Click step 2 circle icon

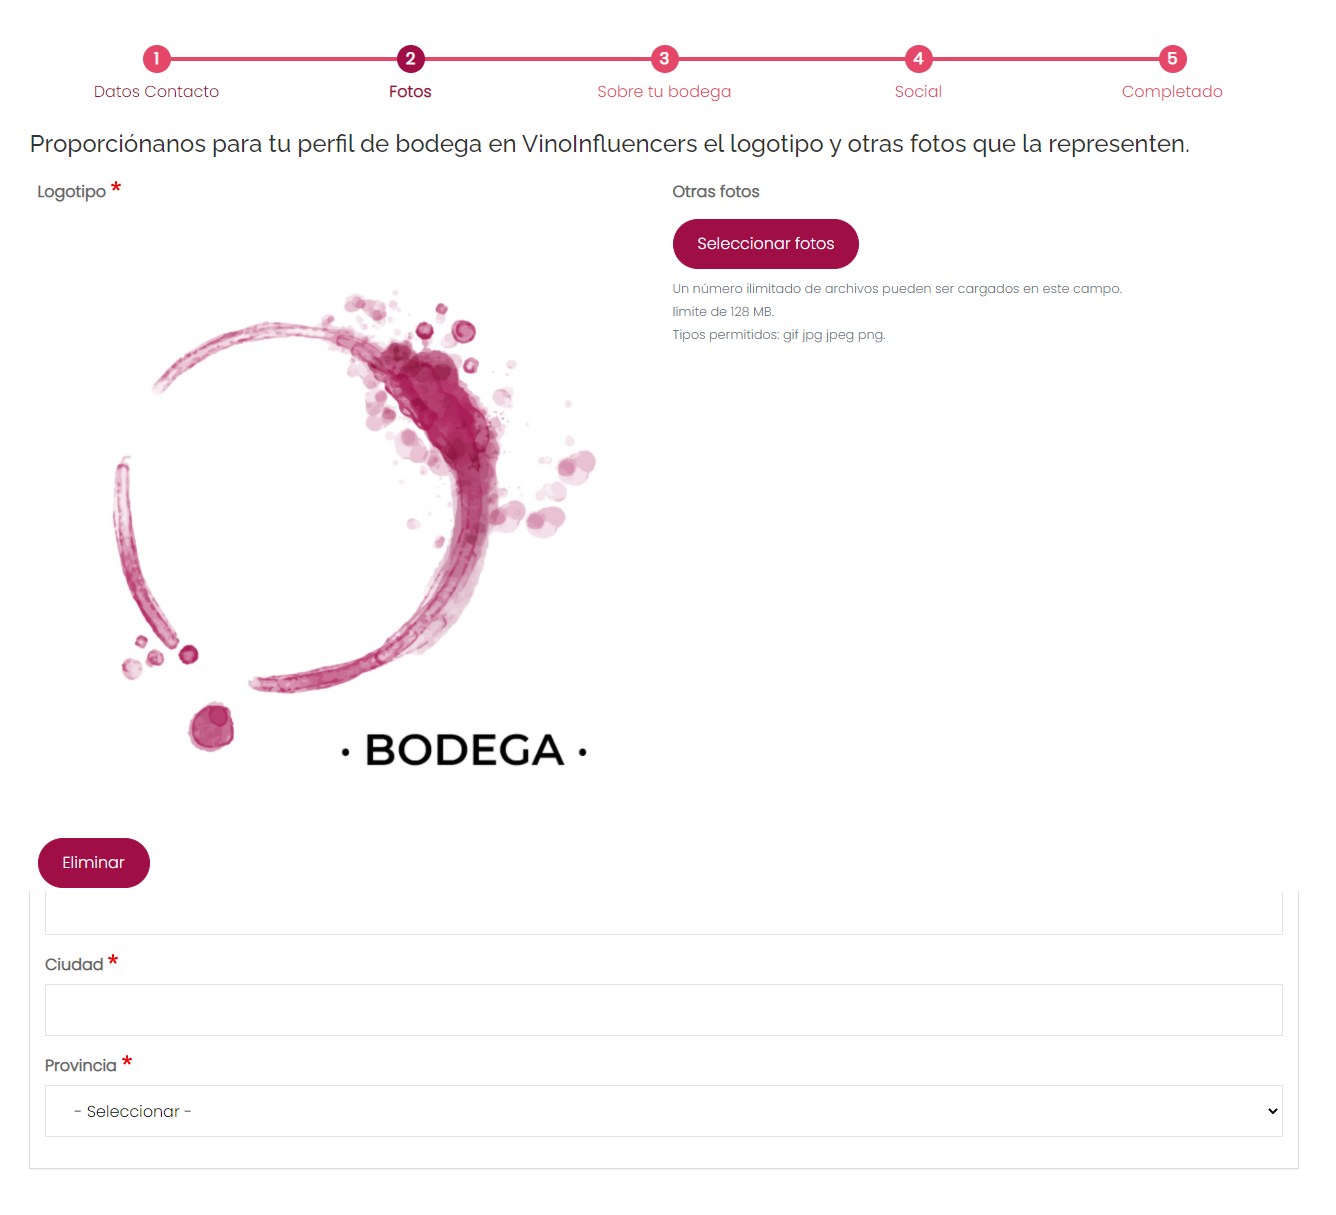point(410,59)
